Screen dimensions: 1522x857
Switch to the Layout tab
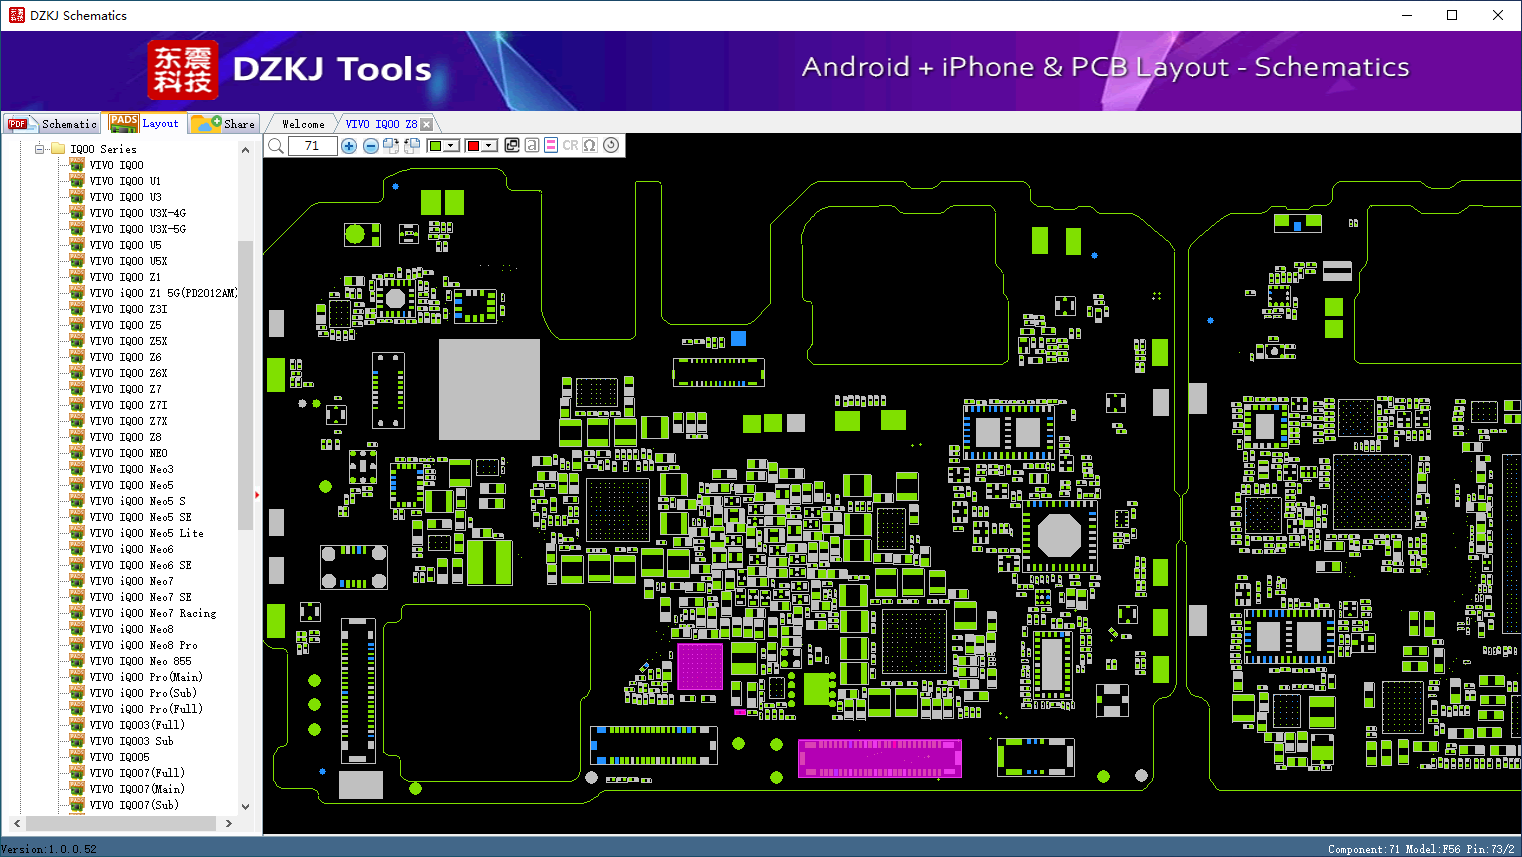(x=145, y=123)
